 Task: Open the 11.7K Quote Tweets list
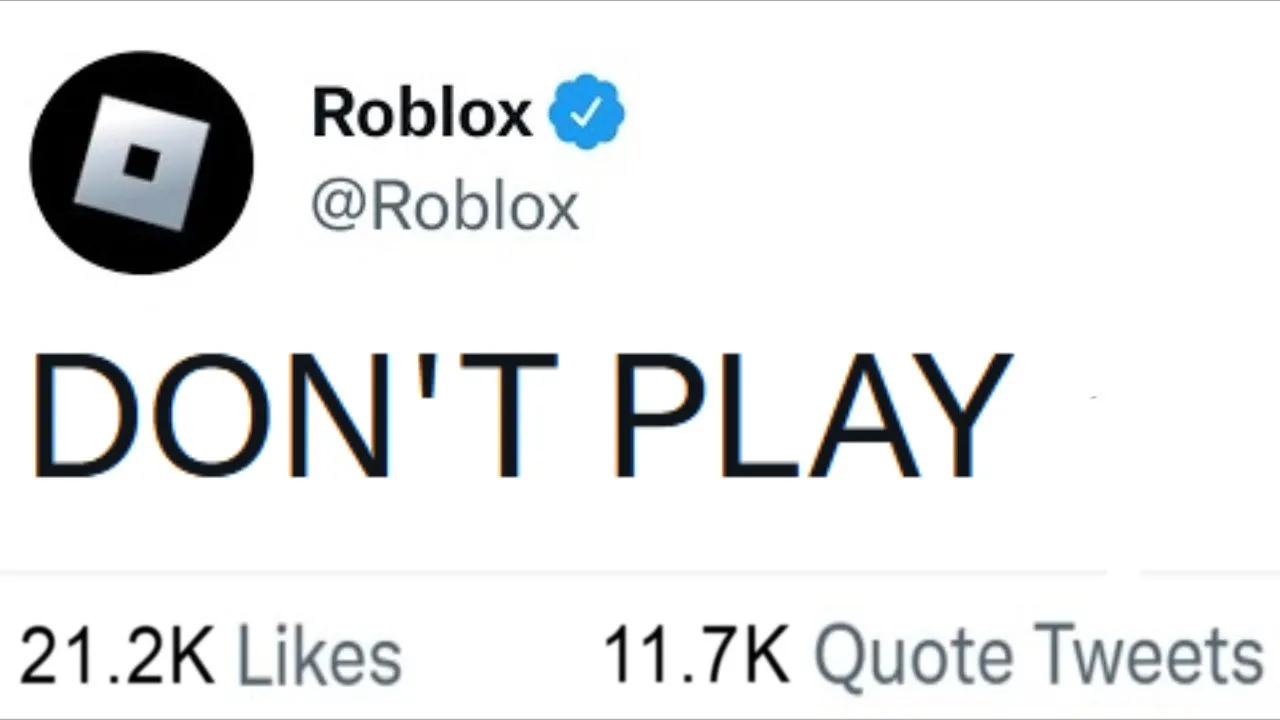933,657
